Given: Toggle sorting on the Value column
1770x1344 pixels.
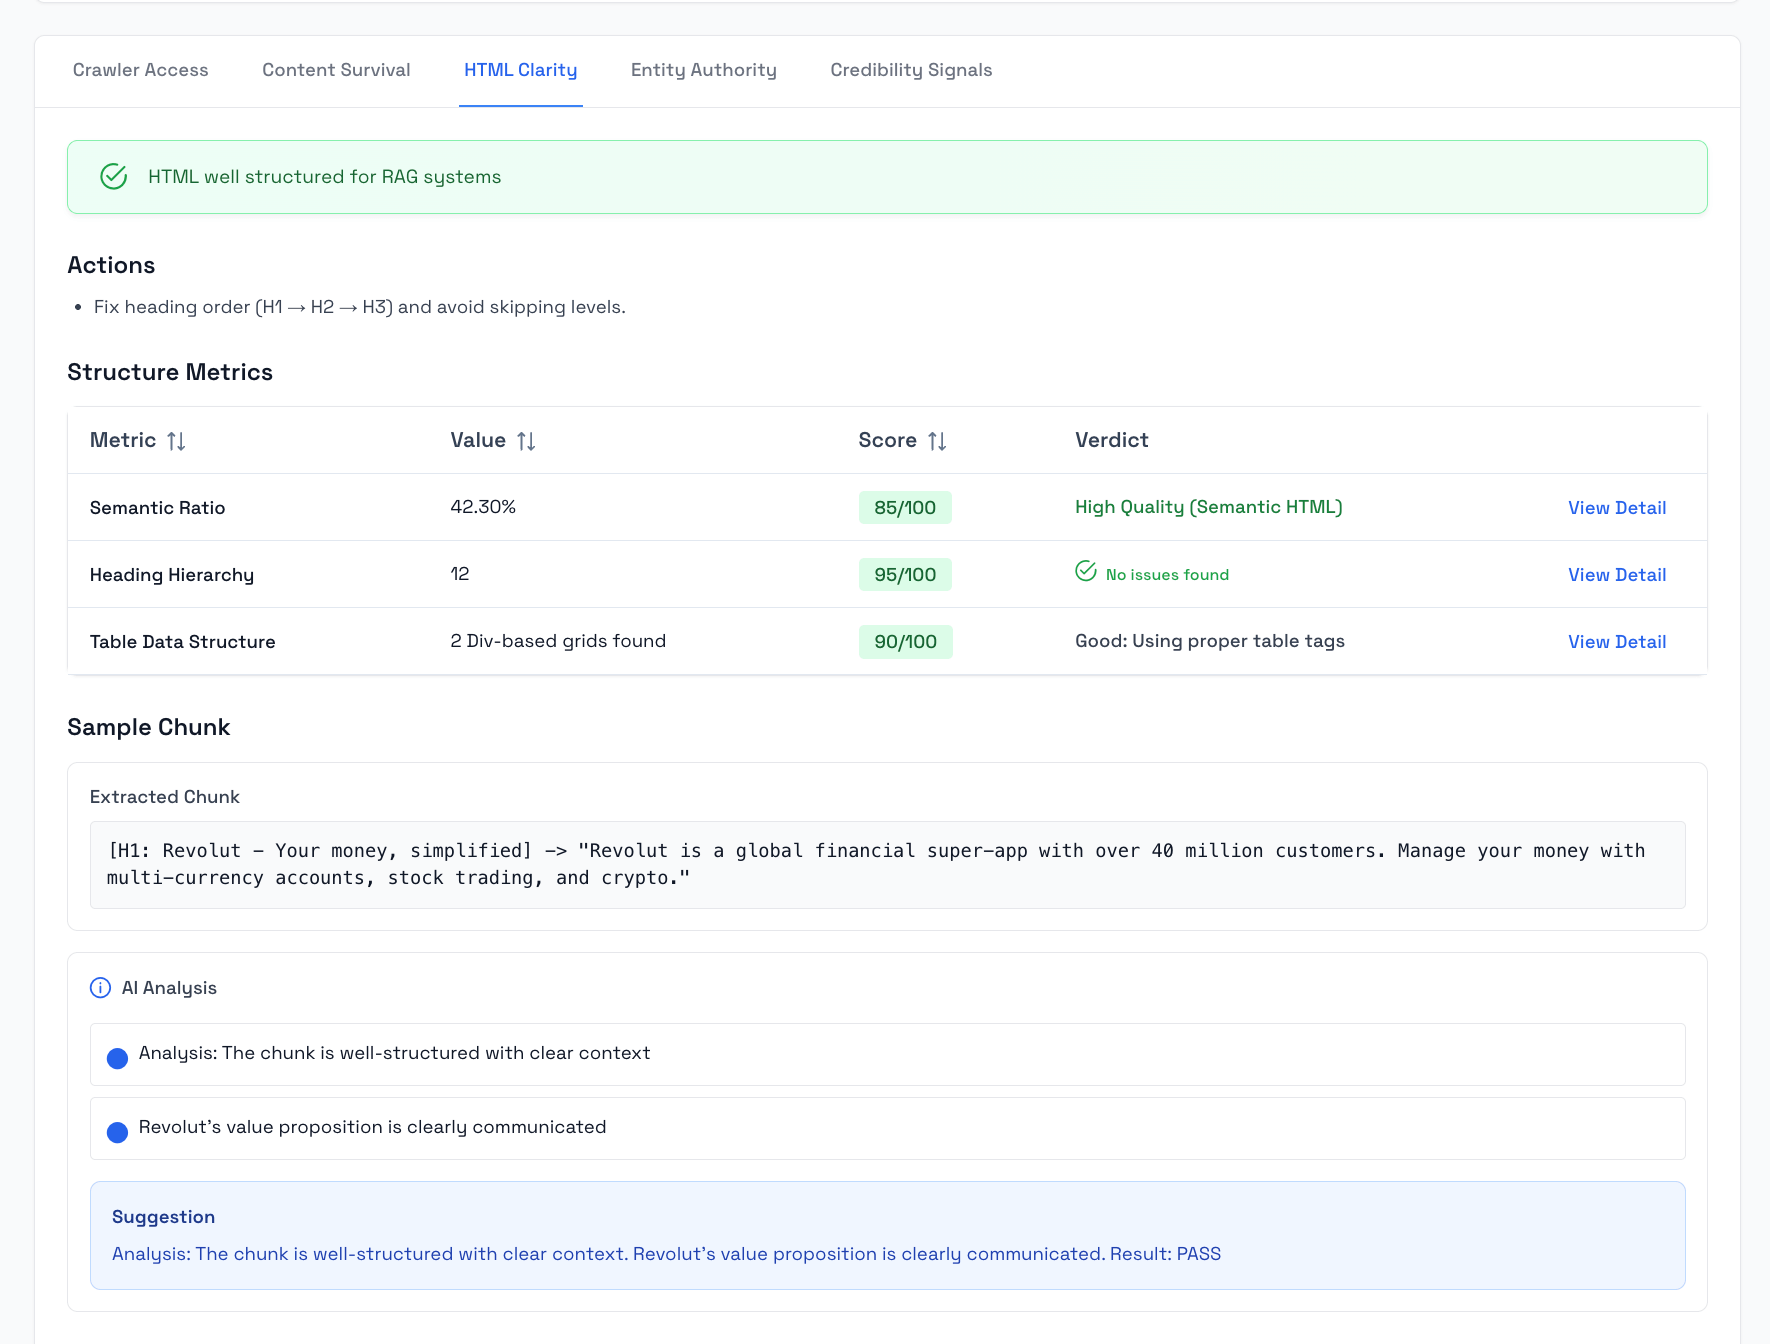Looking at the screenshot, I should [526, 440].
